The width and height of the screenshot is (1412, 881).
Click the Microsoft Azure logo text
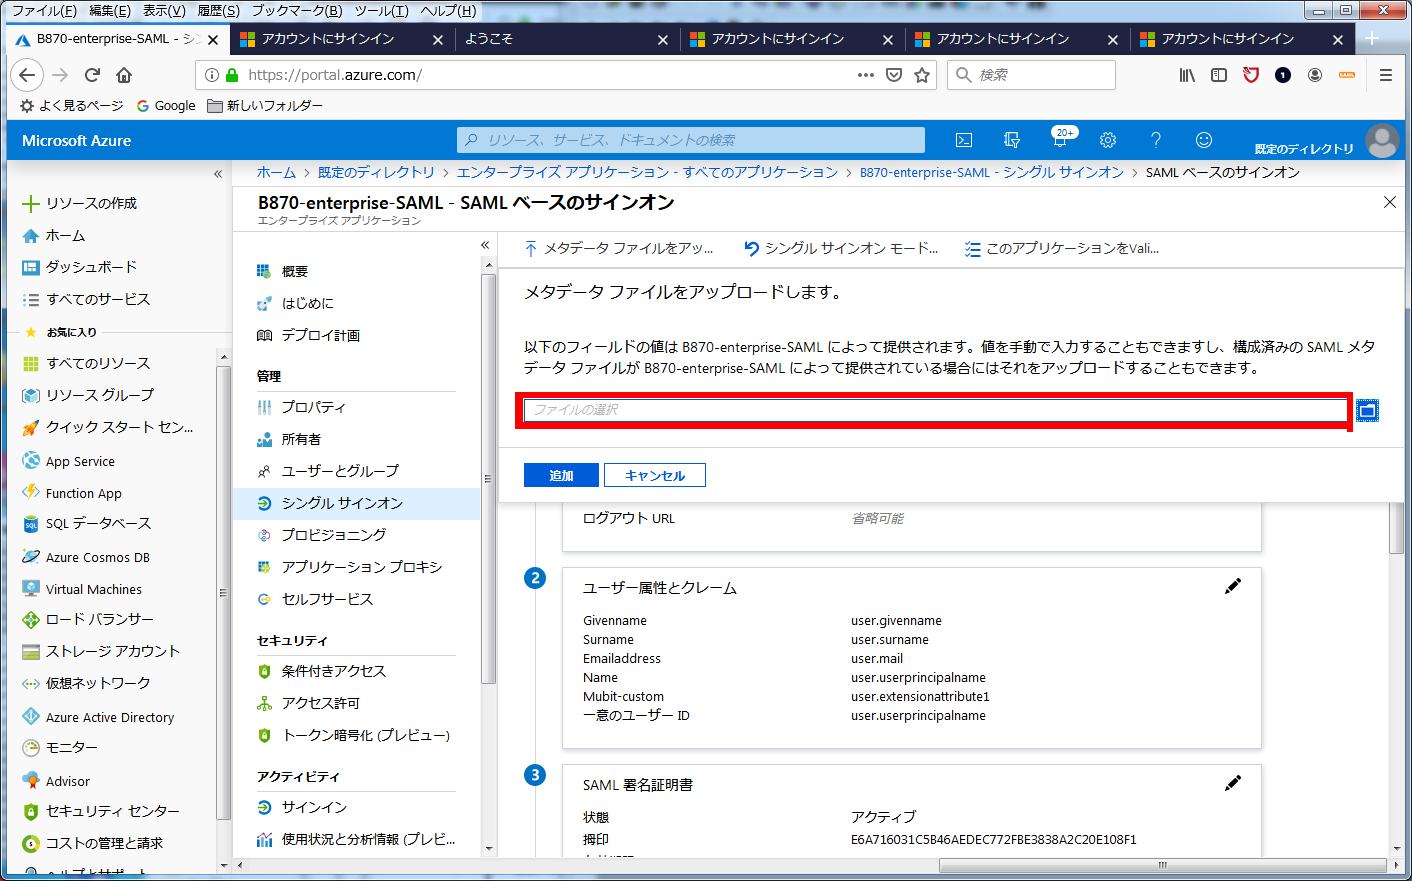tap(77, 141)
